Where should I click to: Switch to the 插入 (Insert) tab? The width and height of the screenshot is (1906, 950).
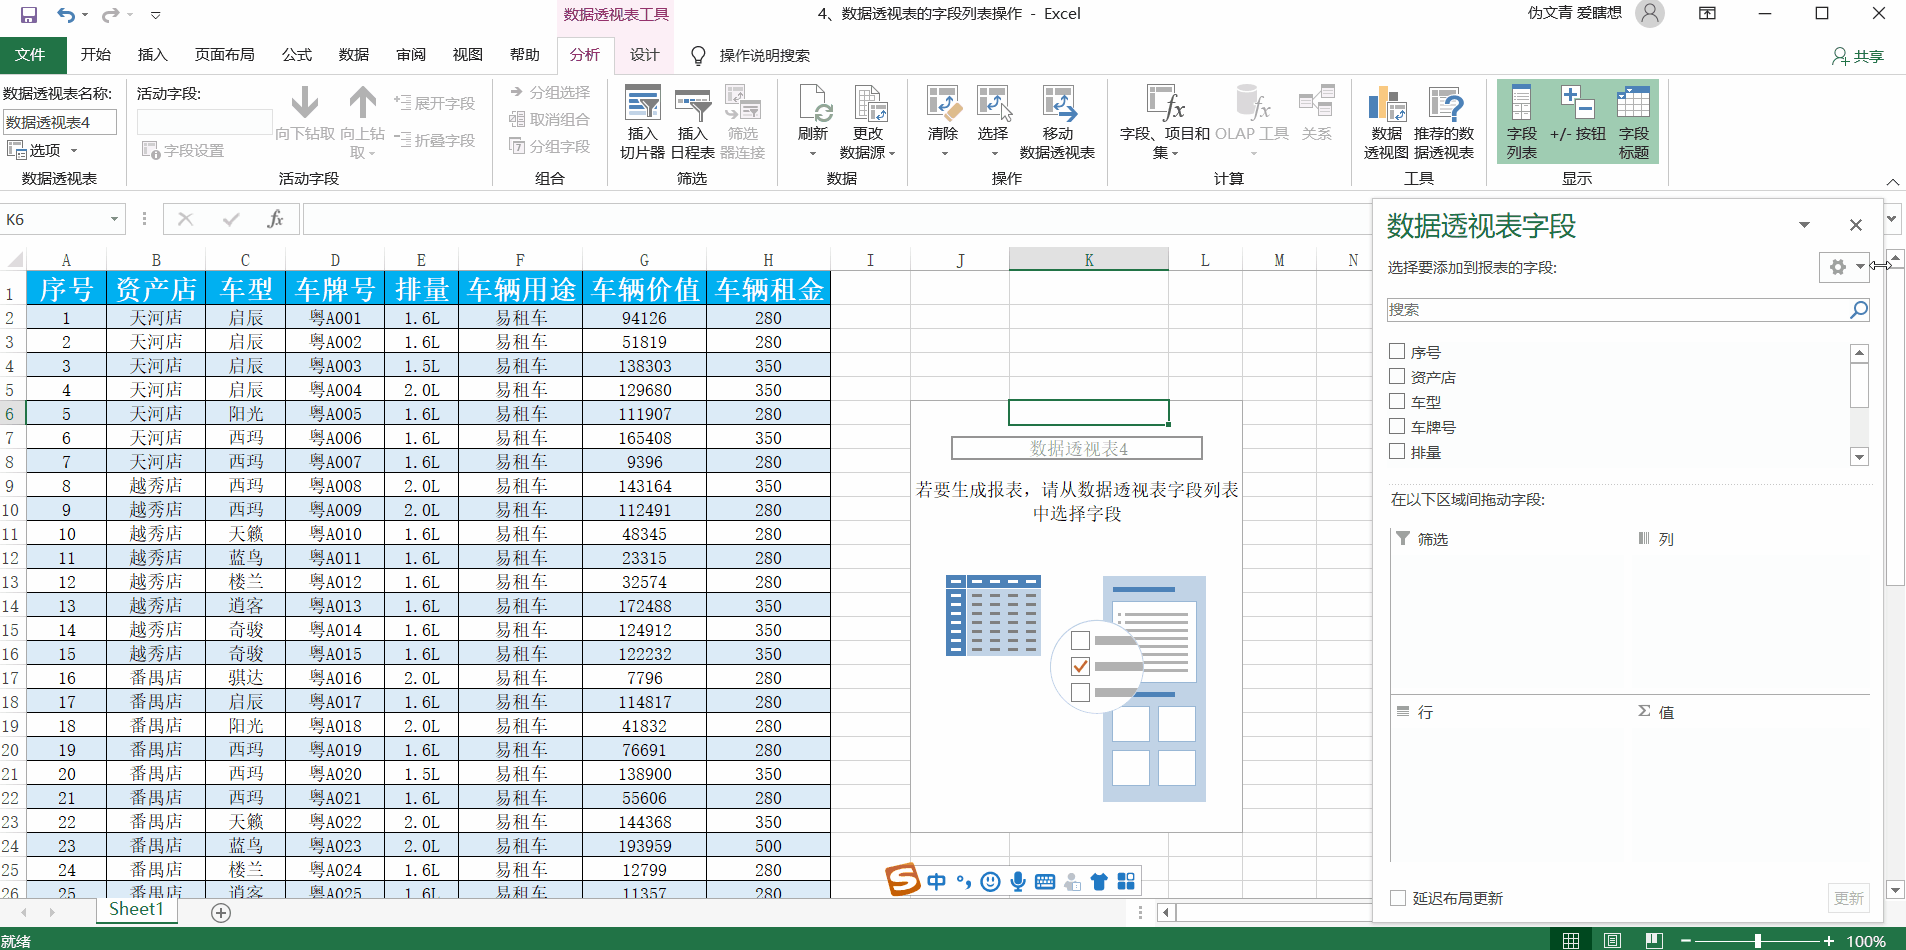pyautogui.click(x=152, y=55)
